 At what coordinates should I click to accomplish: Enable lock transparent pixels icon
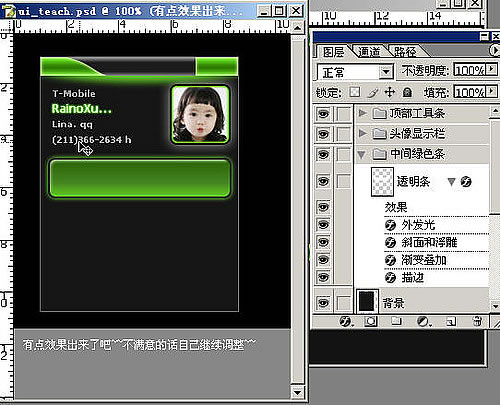point(355,92)
